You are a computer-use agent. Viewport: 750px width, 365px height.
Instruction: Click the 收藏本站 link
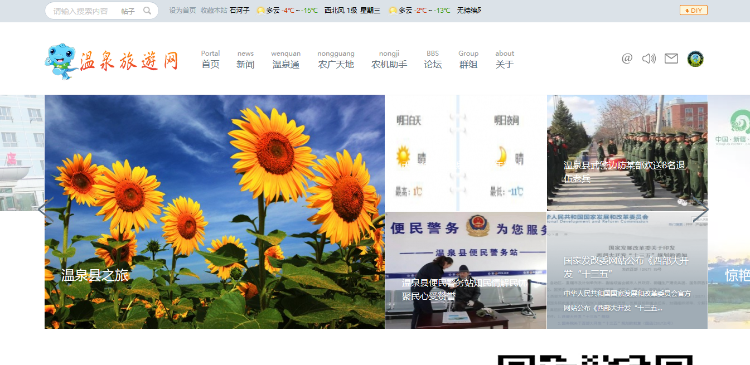(x=213, y=10)
